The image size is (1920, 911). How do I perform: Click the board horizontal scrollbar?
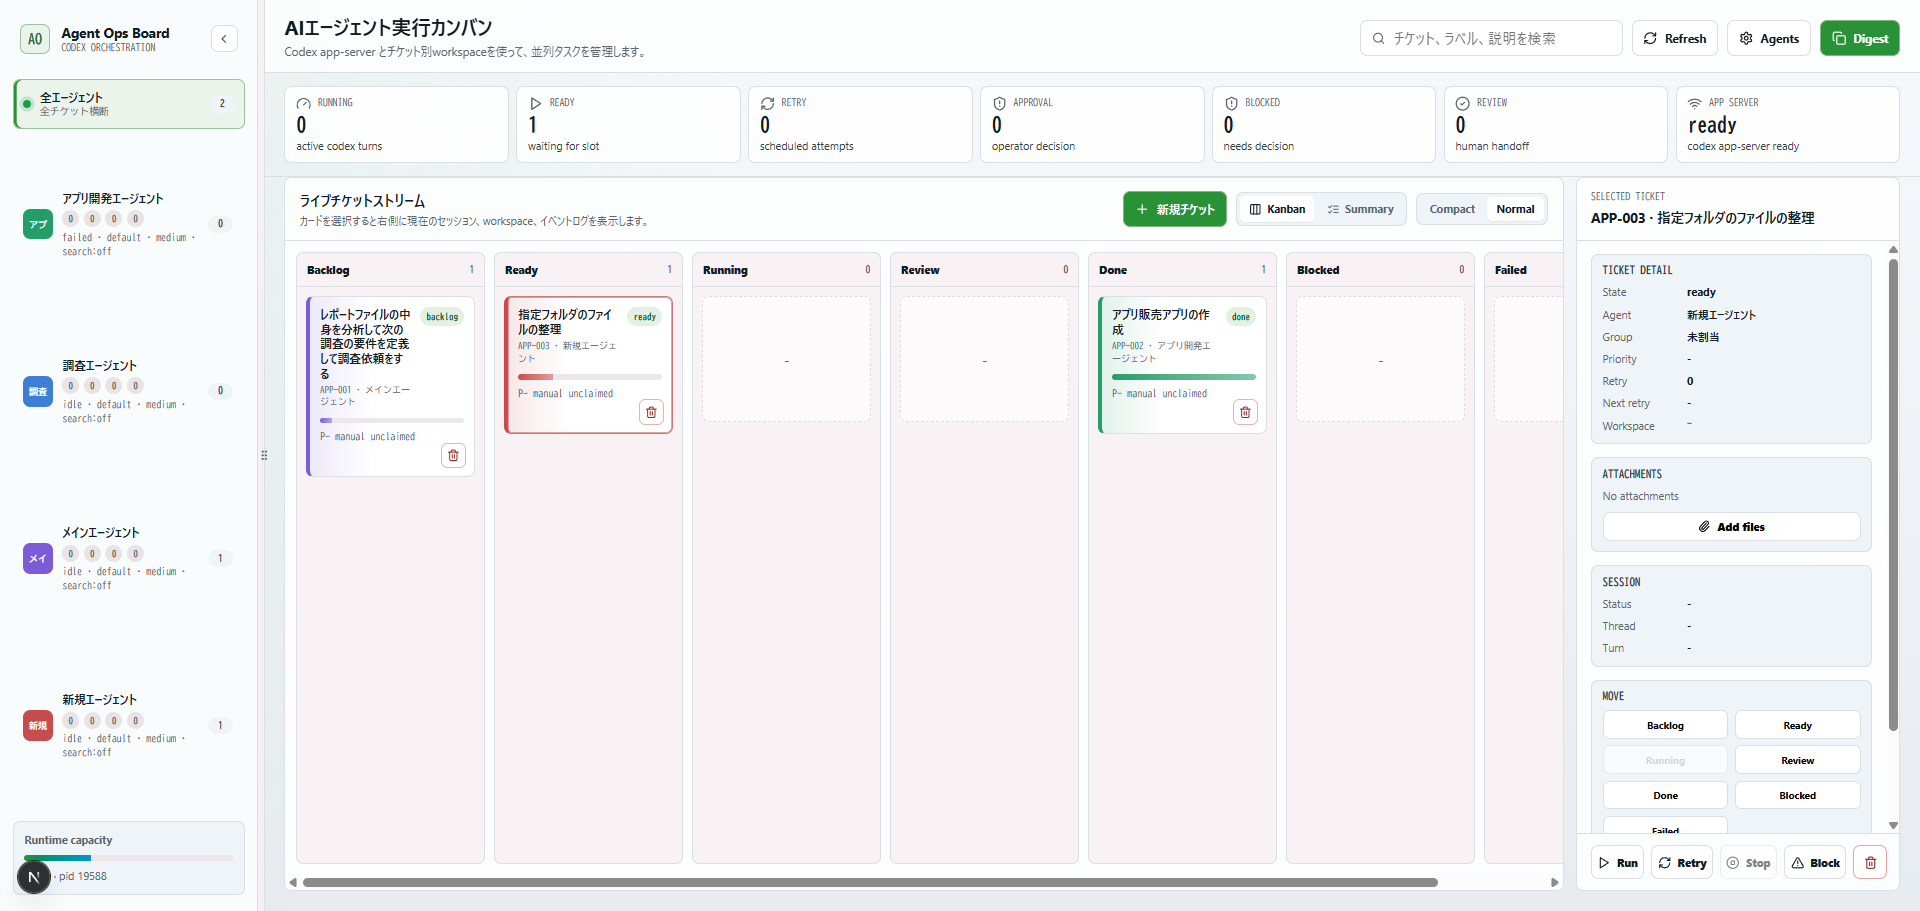click(870, 883)
